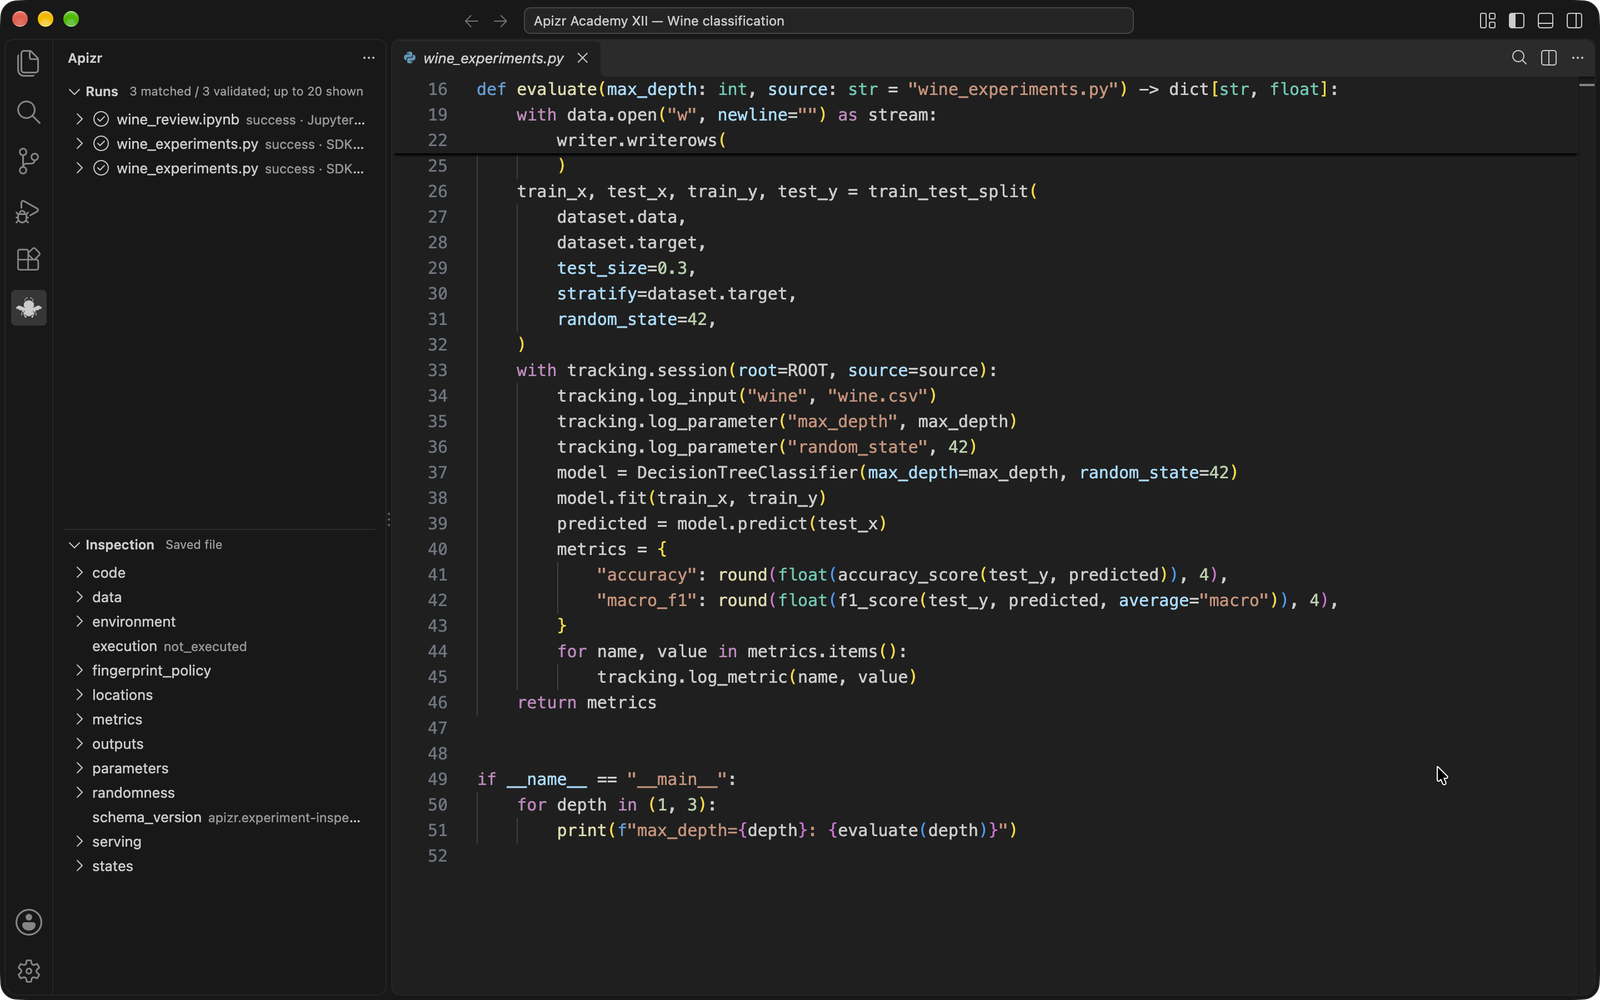Expand the parameters node
The width and height of the screenshot is (1600, 1000).
click(80, 769)
